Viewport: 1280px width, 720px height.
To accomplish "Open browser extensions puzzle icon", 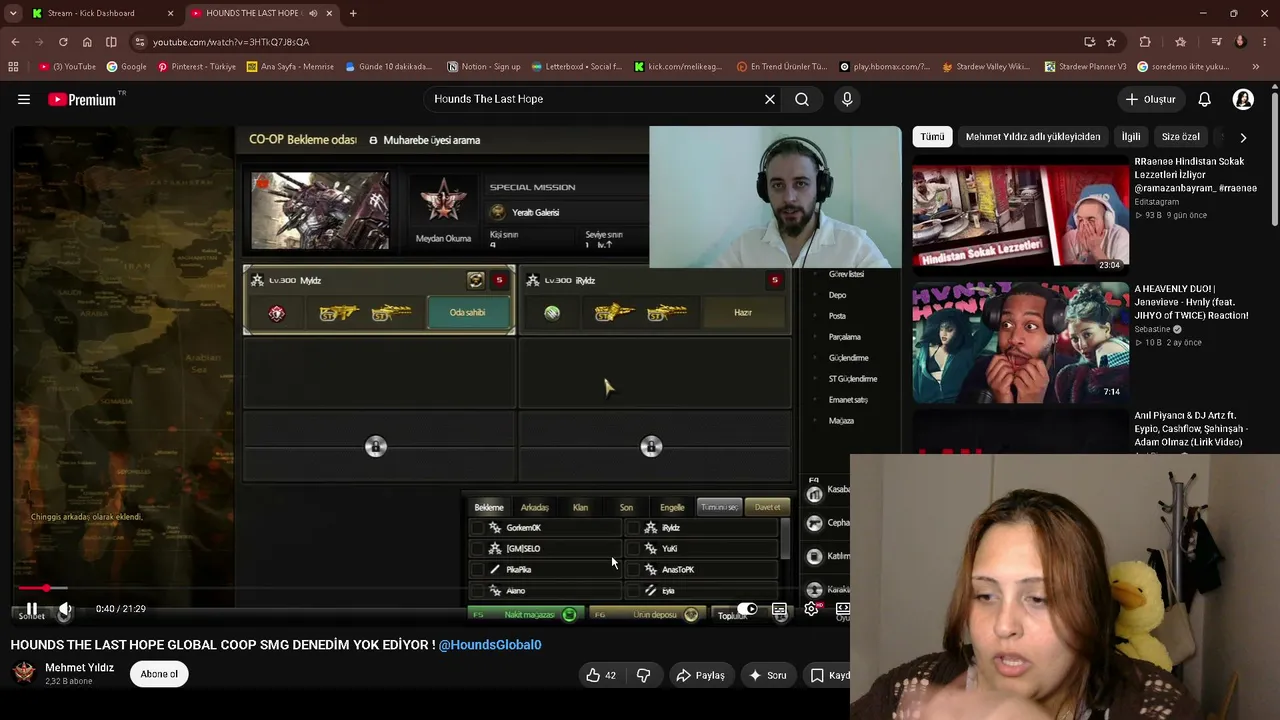I will tap(1145, 42).
